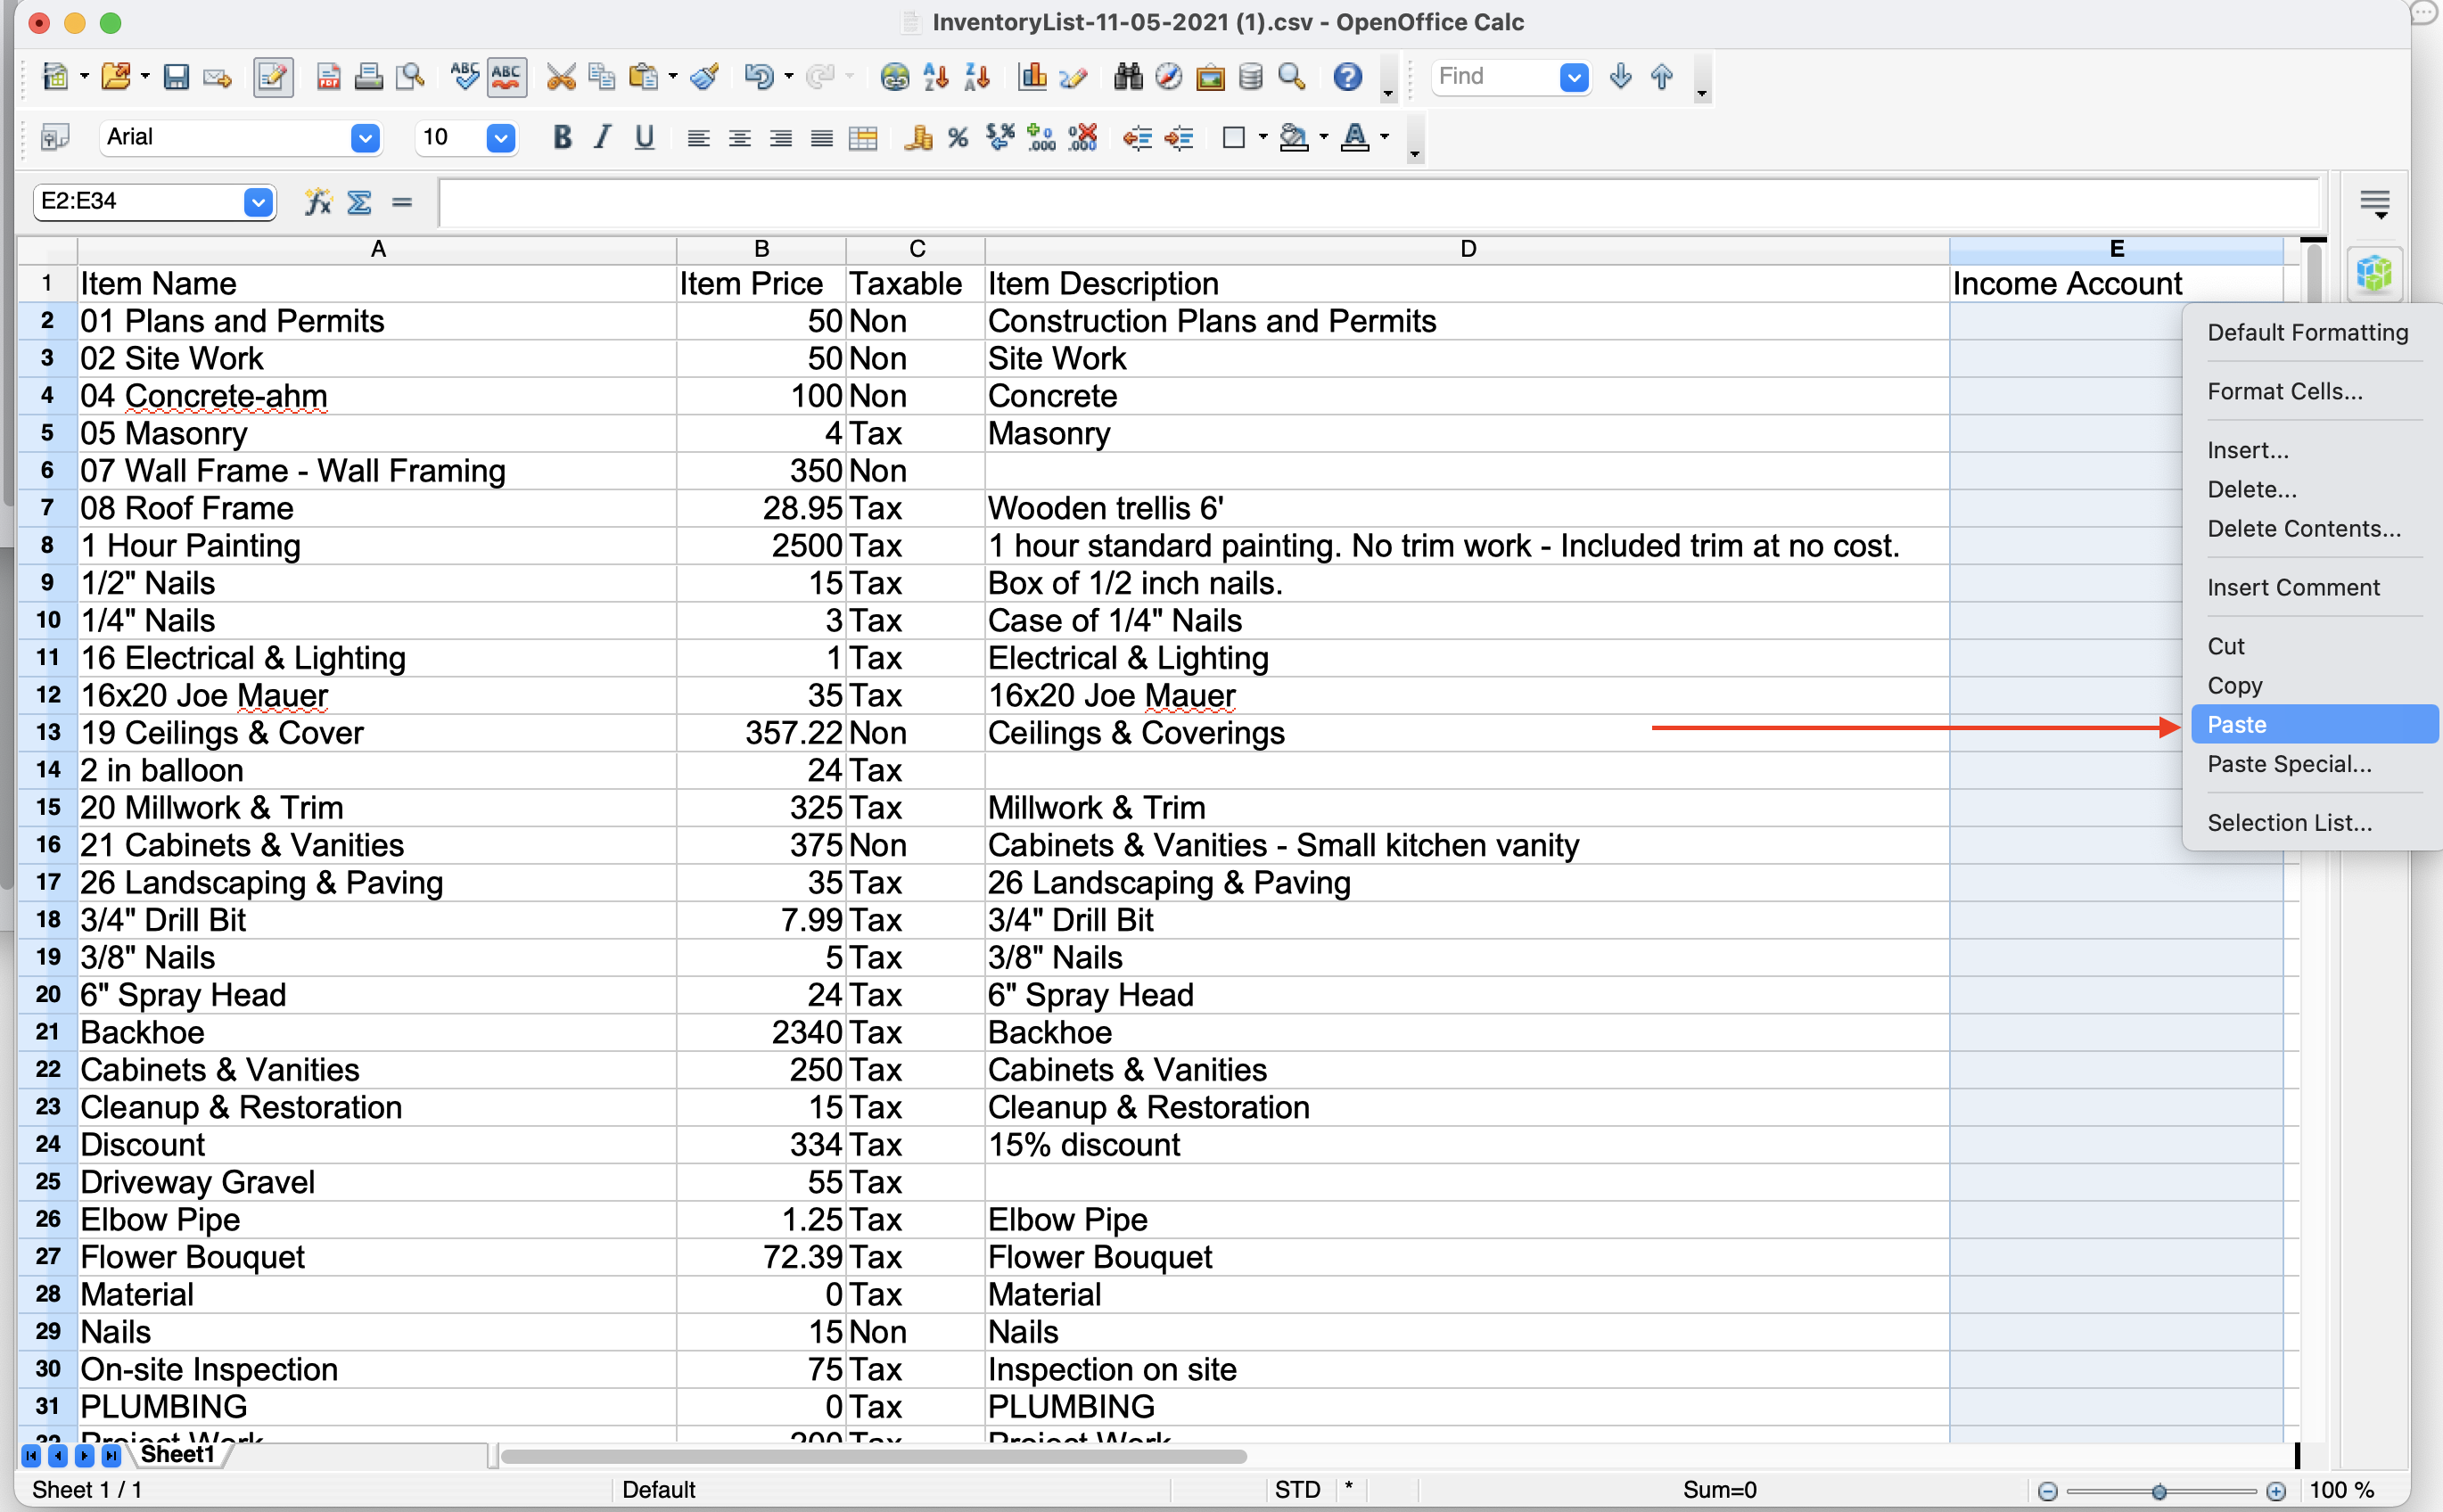The width and height of the screenshot is (2443, 1512).
Task: Click the zoom out minus button
Action: [x=2047, y=1492]
